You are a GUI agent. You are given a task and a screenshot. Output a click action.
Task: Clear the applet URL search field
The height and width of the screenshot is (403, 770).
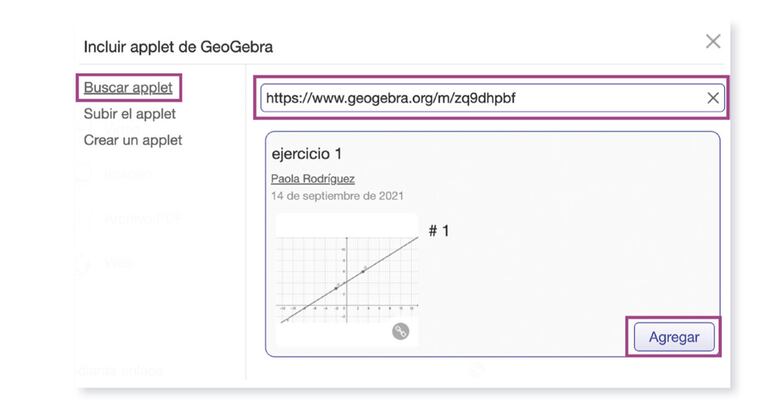pos(713,98)
